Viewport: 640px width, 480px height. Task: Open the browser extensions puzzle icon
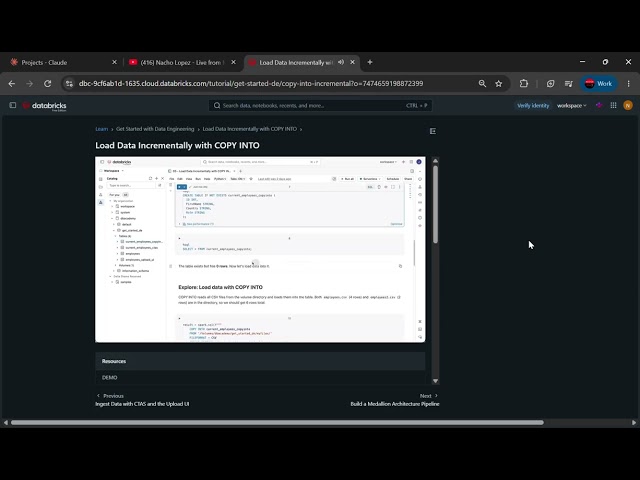pyautogui.click(x=524, y=84)
